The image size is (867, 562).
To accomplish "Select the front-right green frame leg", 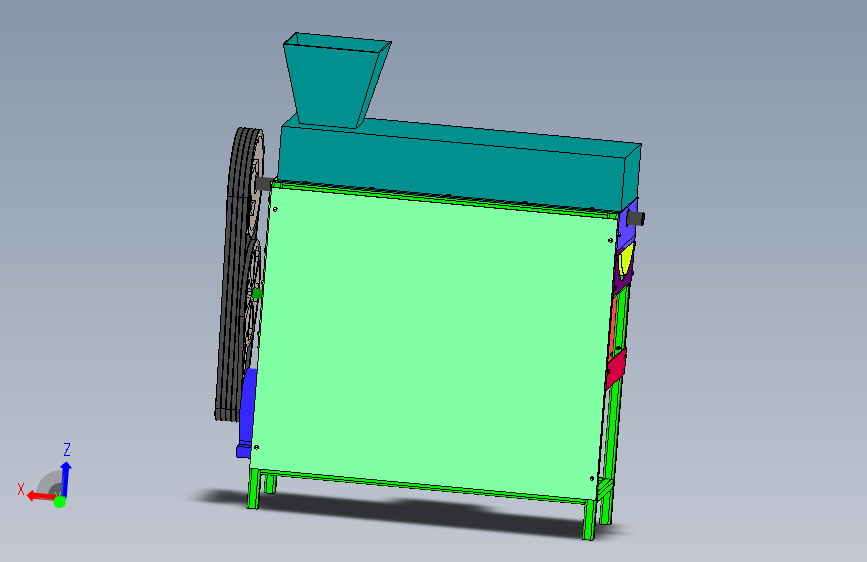I will tap(589, 519).
